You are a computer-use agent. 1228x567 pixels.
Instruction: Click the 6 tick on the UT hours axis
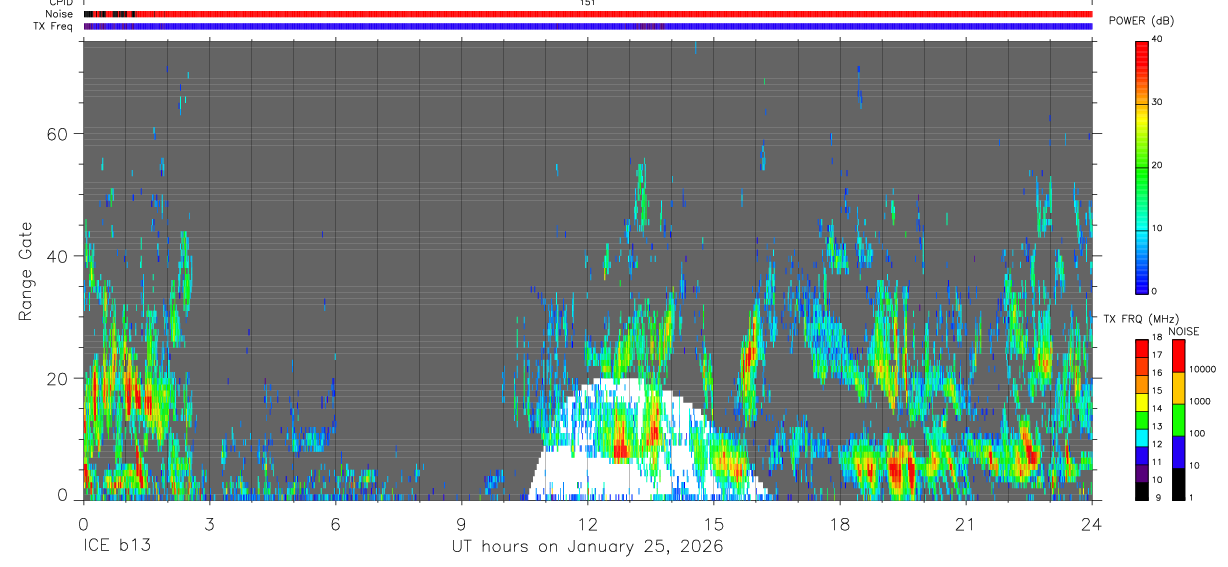336,523
